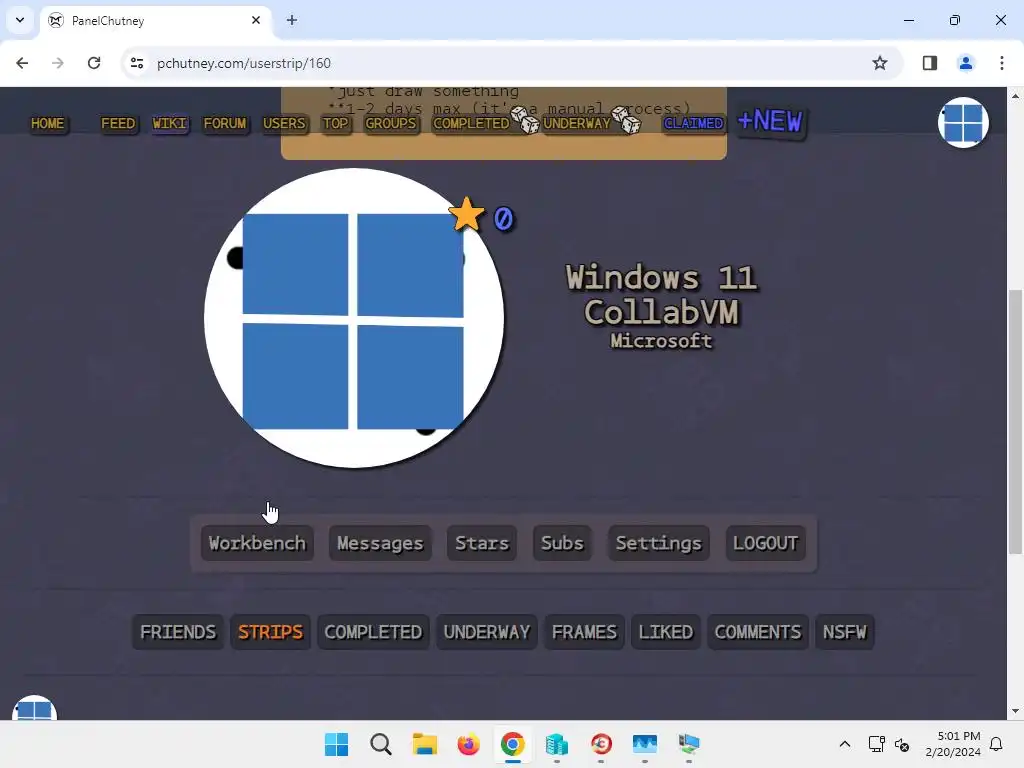Open a new browser tab

[292, 20]
